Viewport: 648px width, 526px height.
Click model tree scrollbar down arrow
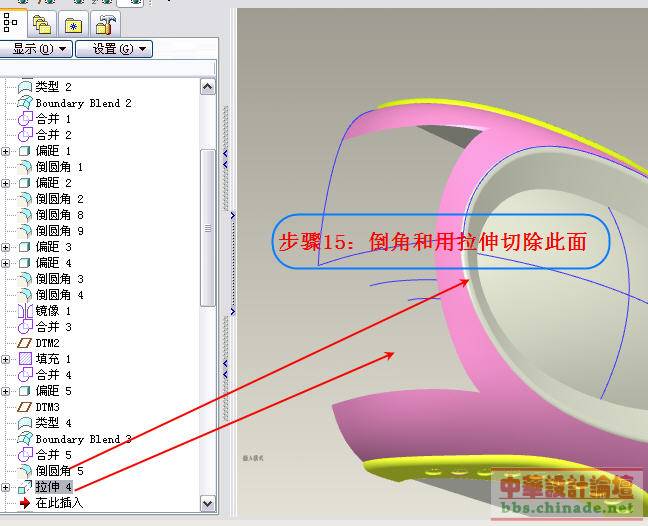click(x=207, y=504)
